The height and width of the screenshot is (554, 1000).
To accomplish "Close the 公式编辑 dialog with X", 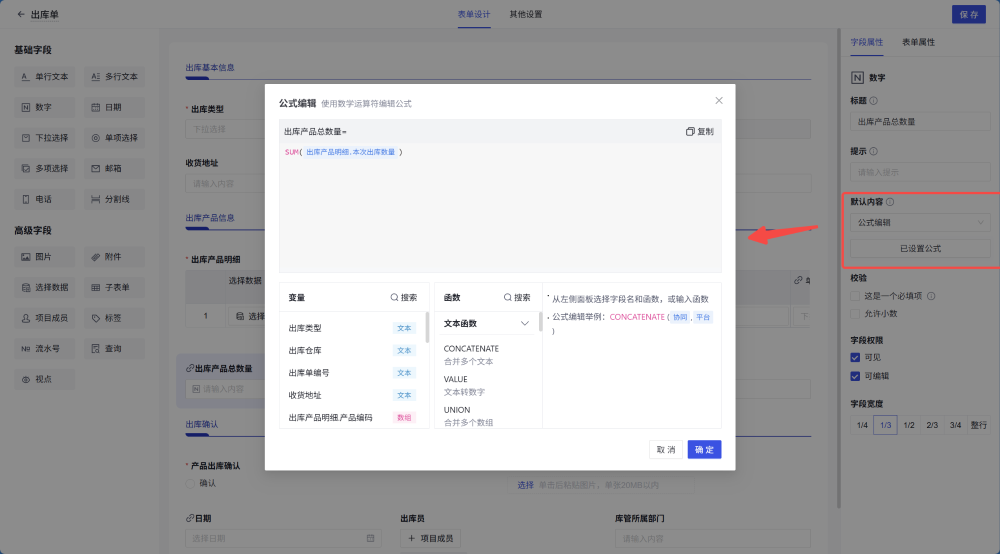I will [718, 100].
